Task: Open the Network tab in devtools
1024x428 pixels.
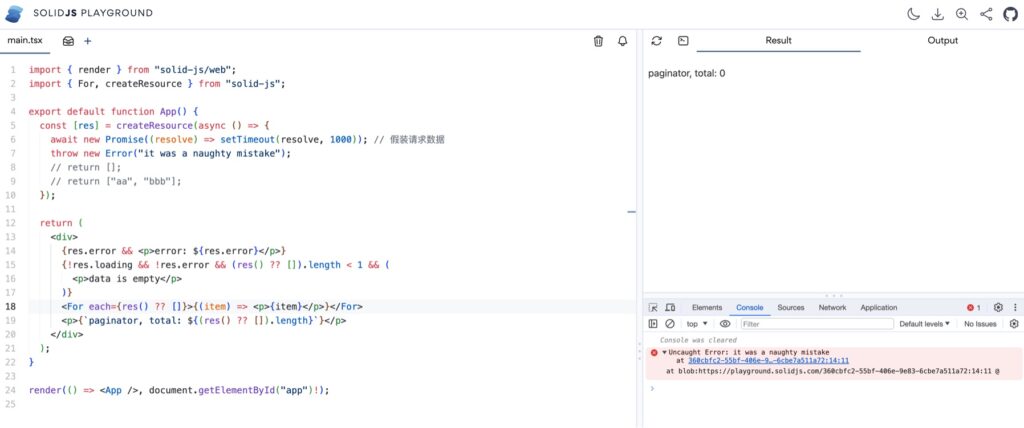Action: [832, 308]
